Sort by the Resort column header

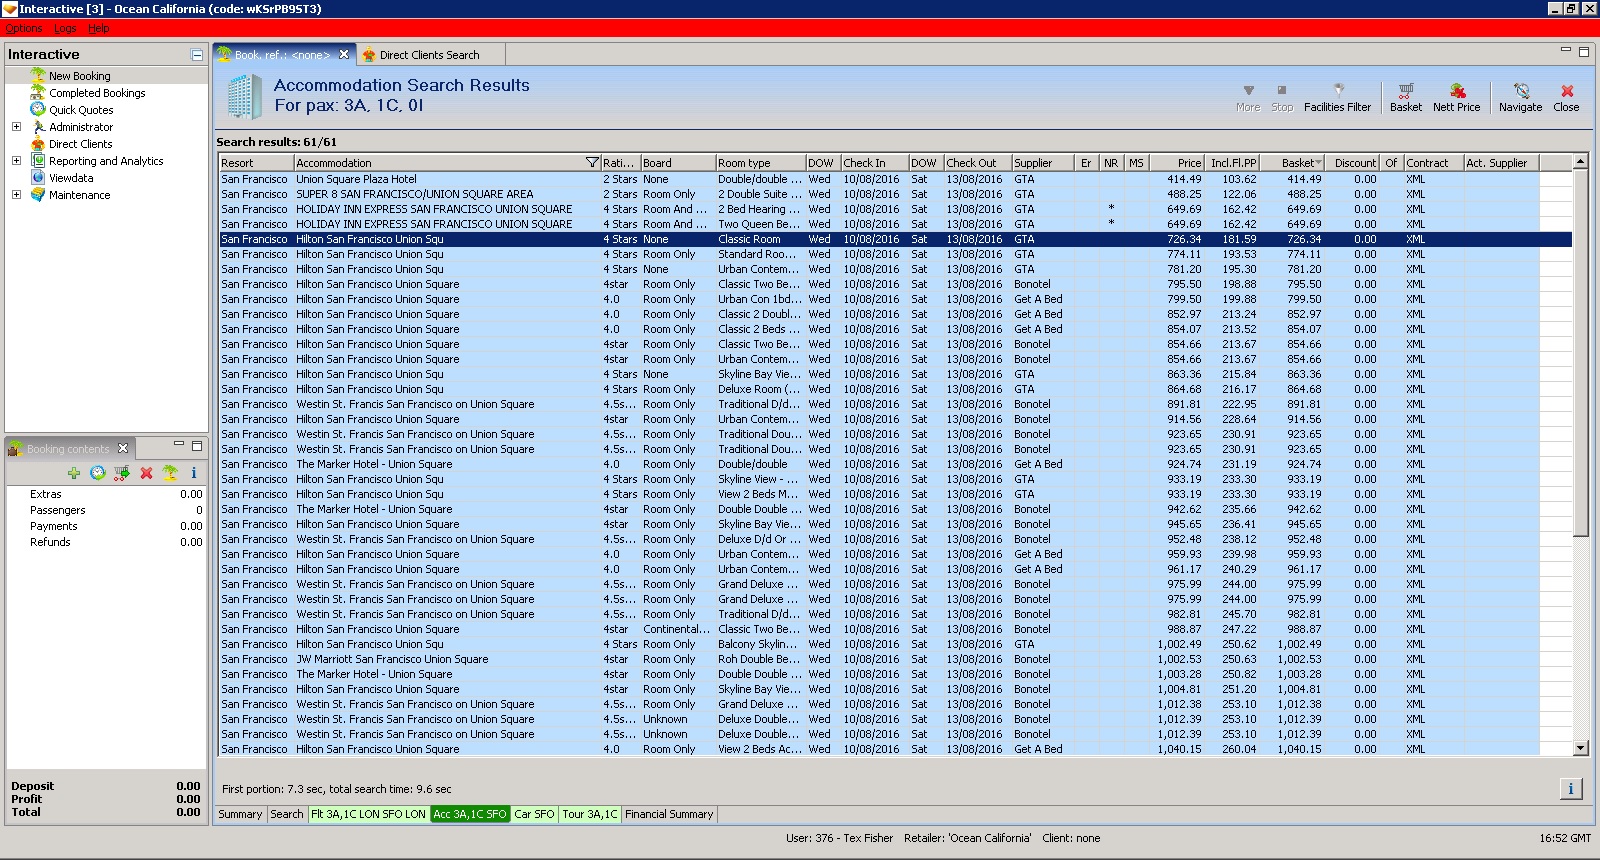click(x=256, y=163)
